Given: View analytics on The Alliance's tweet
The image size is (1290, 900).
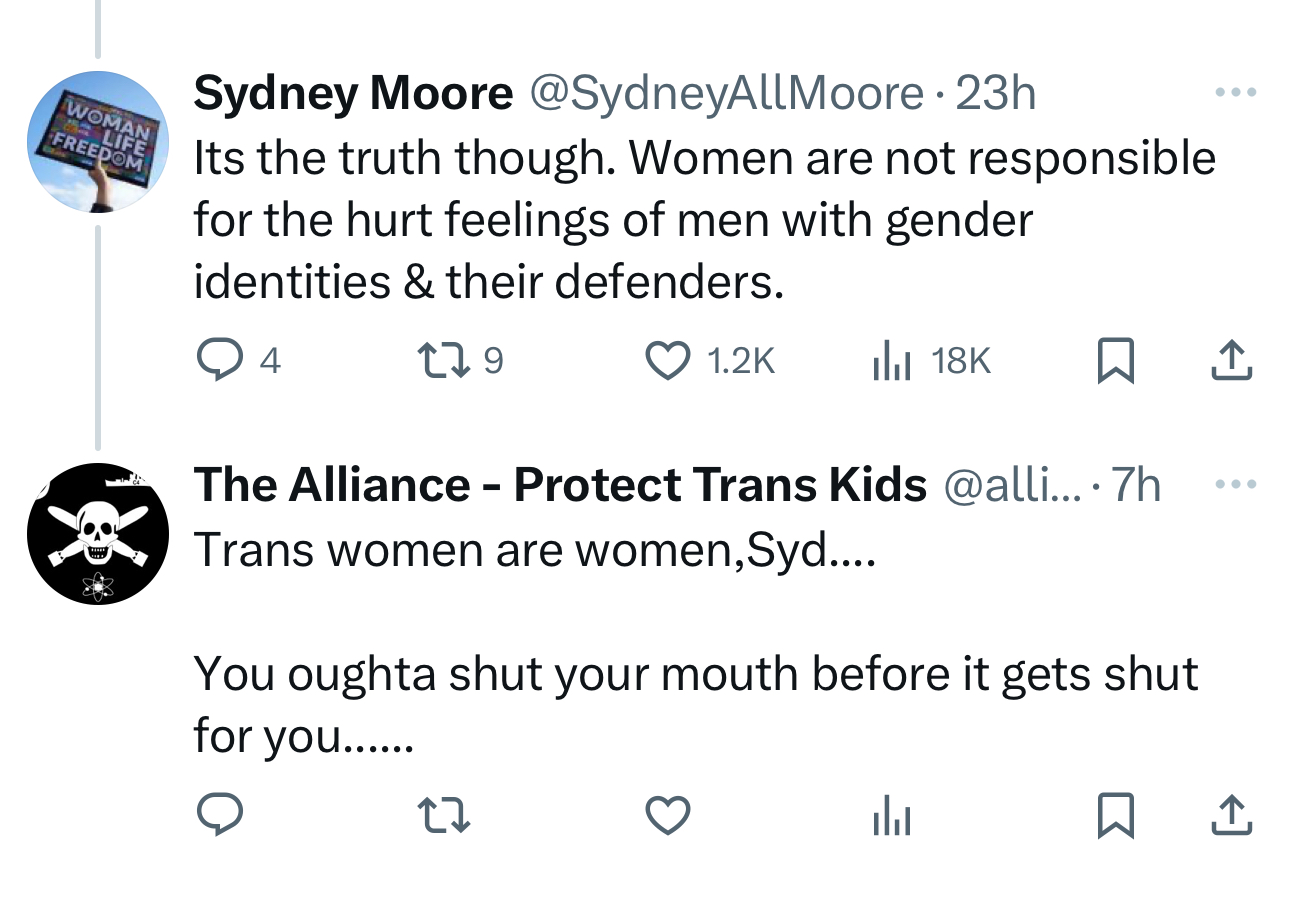Looking at the screenshot, I should tap(889, 815).
